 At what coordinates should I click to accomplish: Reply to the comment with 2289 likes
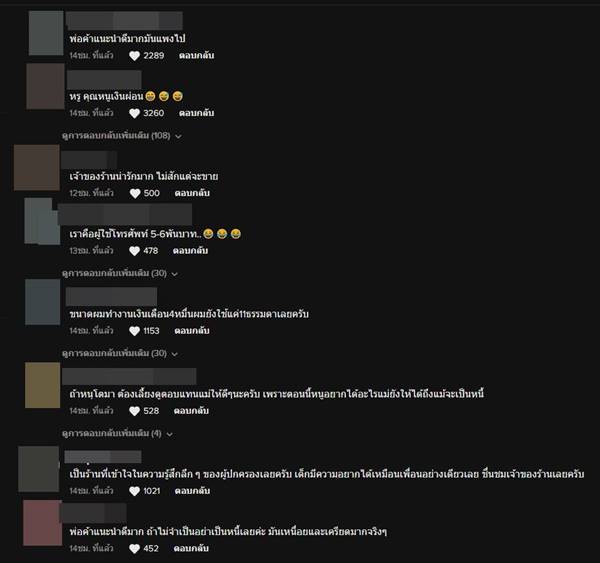click(196, 55)
